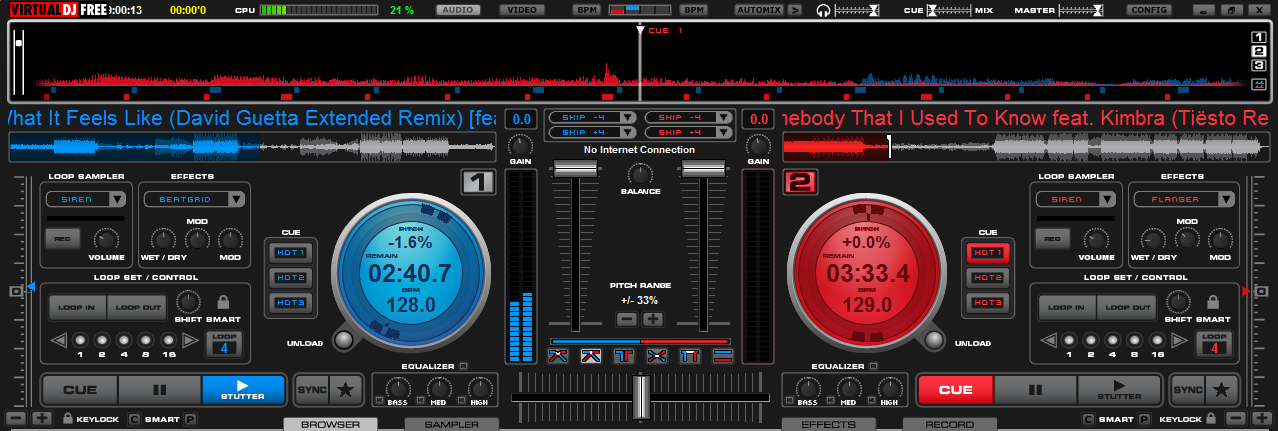Select waveform zoom level 3
The height and width of the screenshot is (431, 1278).
(x=1258, y=65)
